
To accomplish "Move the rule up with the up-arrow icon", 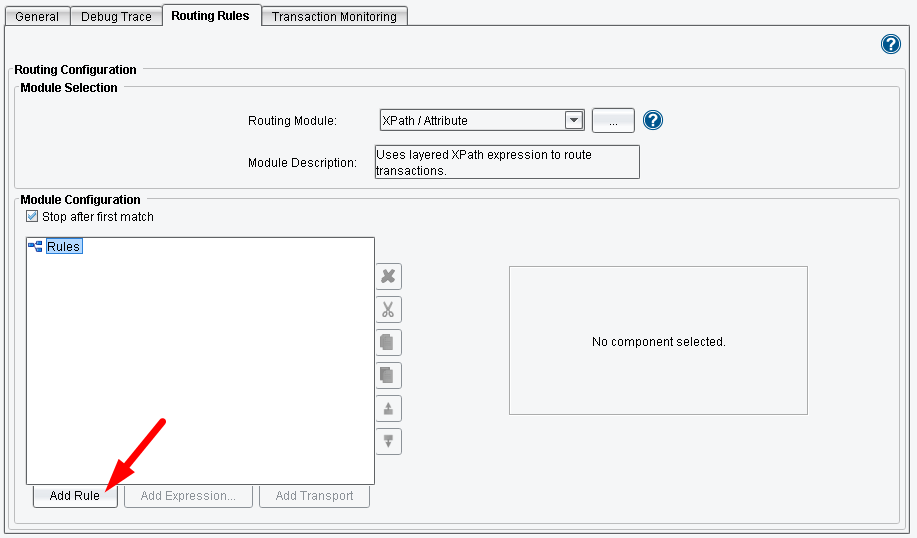I will [x=388, y=408].
